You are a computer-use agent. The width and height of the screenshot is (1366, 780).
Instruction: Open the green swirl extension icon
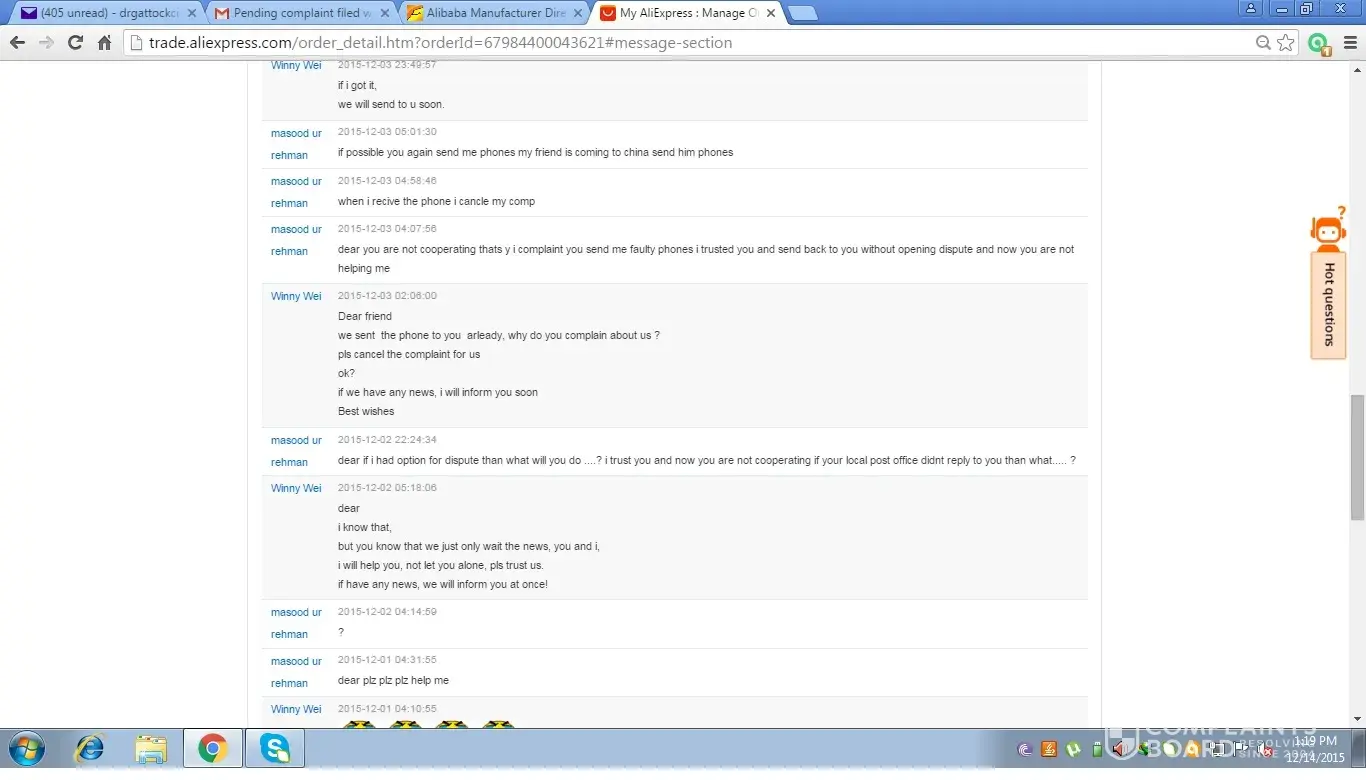pyautogui.click(x=1319, y=43)
